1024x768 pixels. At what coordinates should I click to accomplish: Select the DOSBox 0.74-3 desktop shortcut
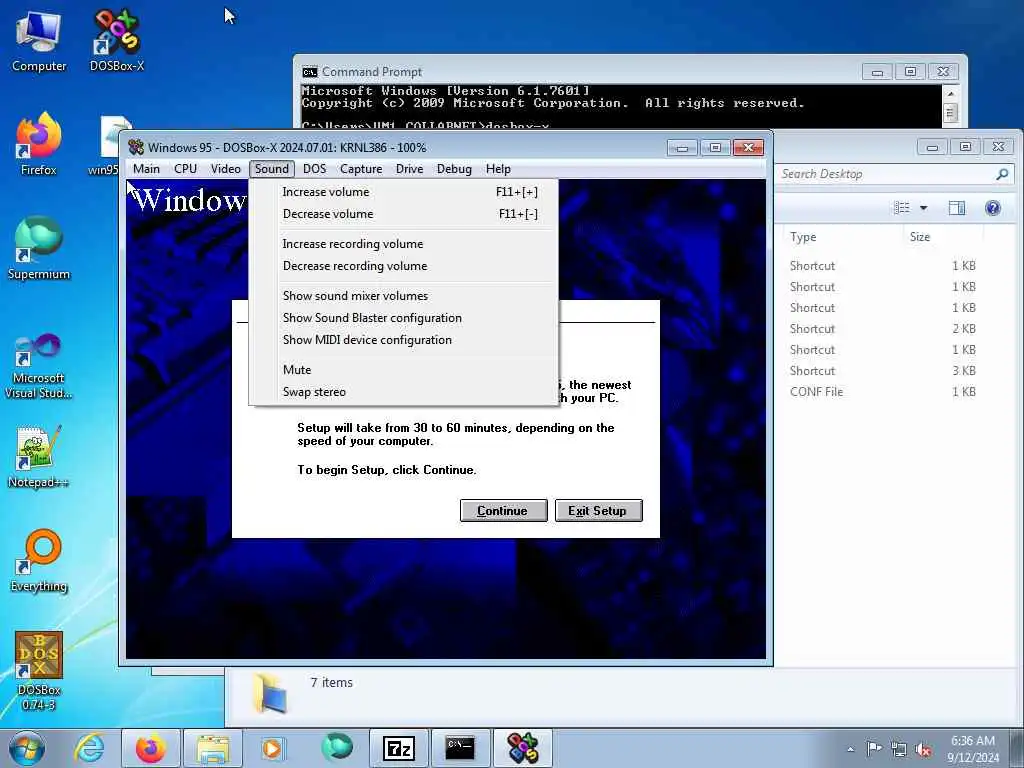point(39,672)
